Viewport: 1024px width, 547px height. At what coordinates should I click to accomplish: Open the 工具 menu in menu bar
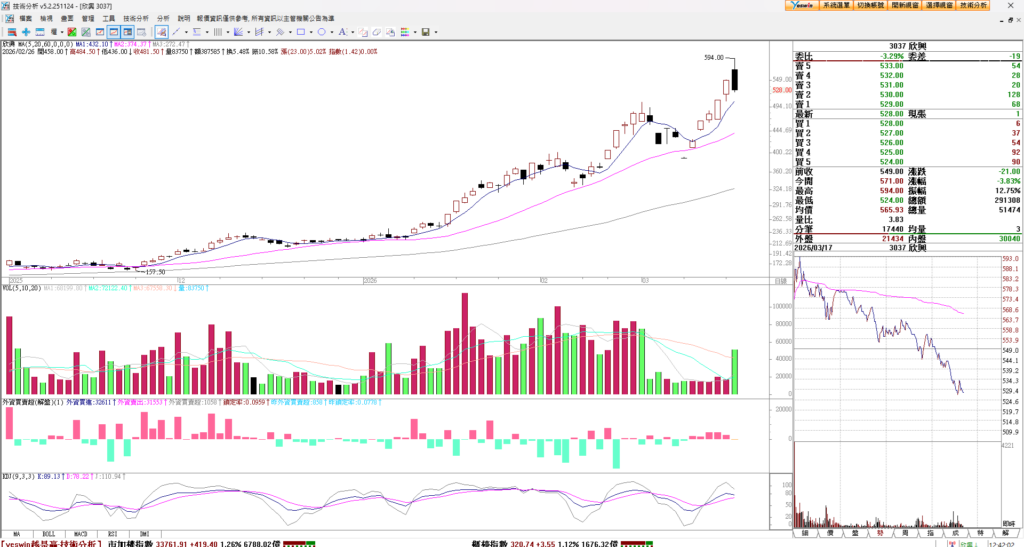click(108, 18)
